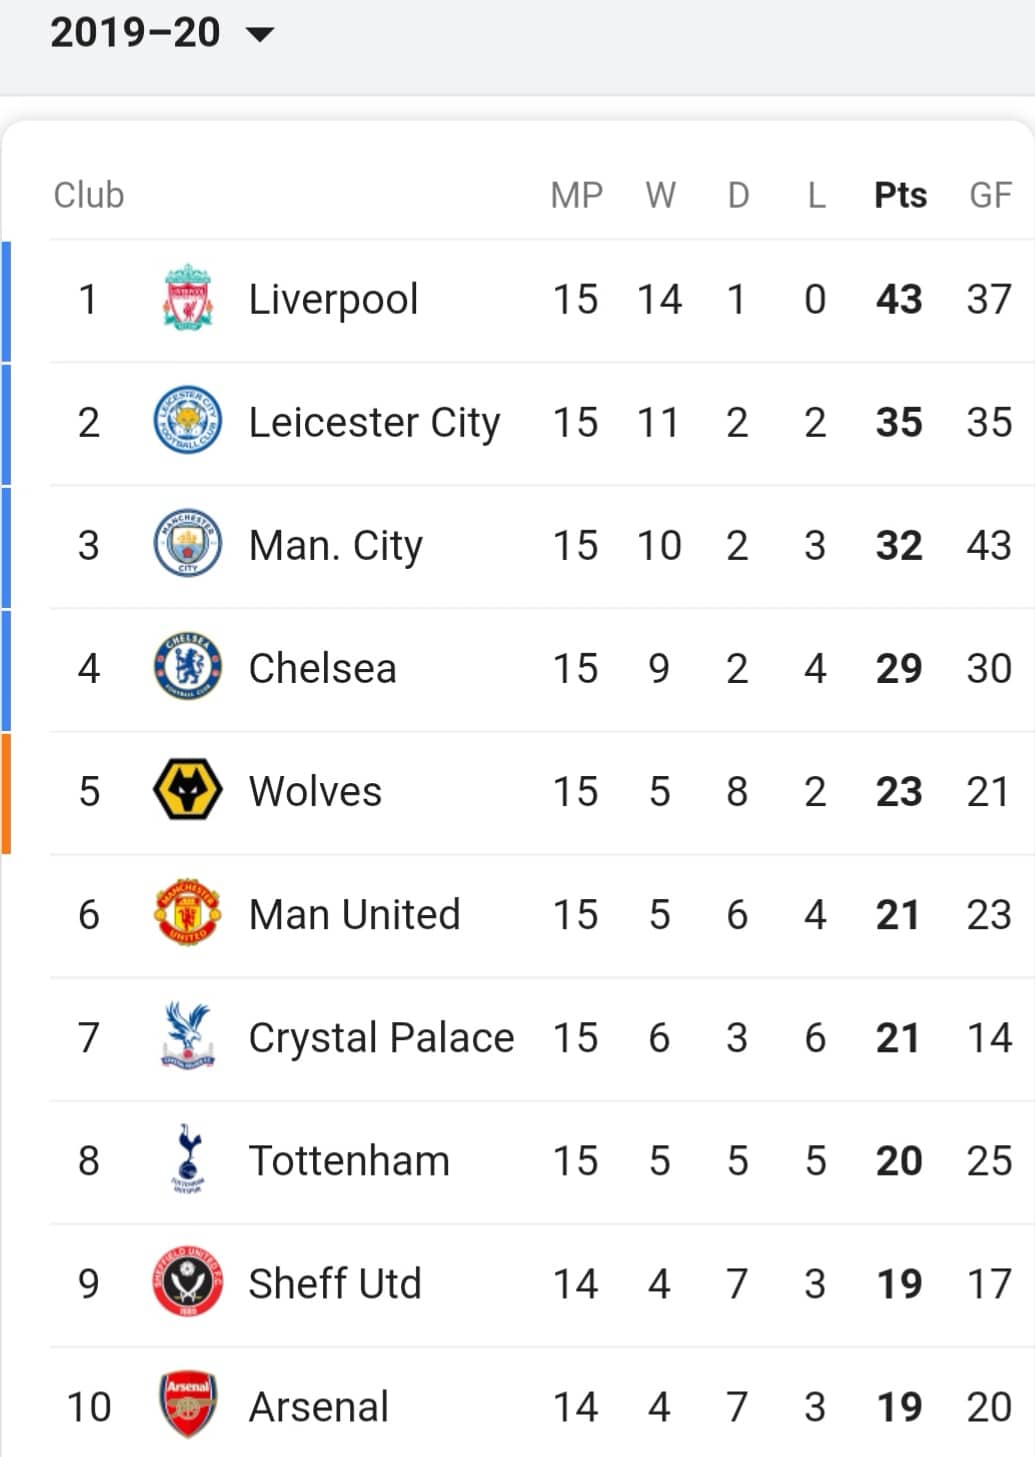1035x1457 pixels.
Task: Open the Liverpool team name link
Action: coord(333,300)
